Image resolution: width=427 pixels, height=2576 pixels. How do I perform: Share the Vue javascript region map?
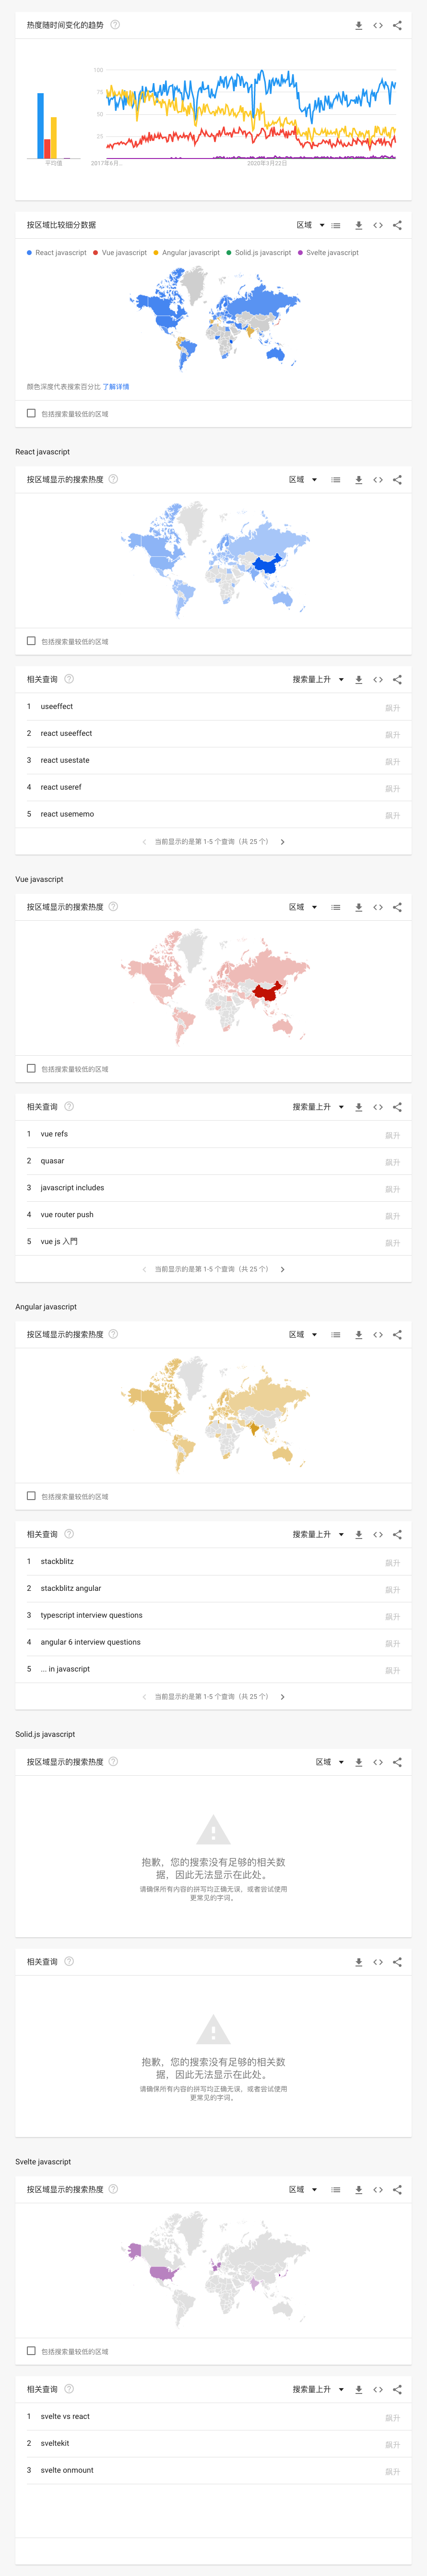pyautogui.click(x=397, y=908)
